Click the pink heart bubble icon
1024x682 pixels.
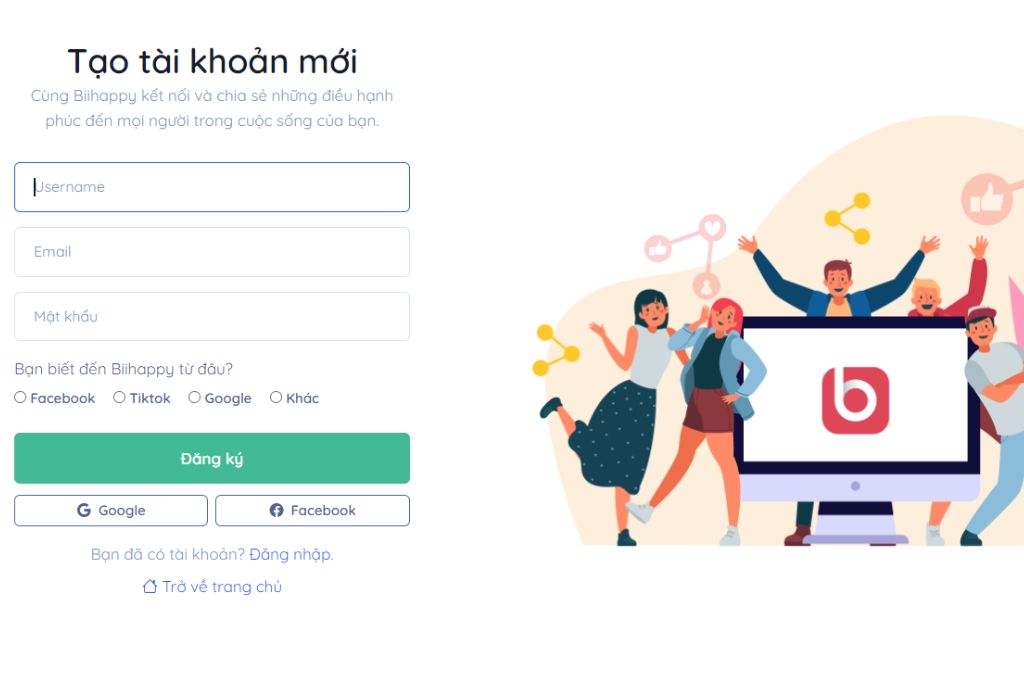712,228
